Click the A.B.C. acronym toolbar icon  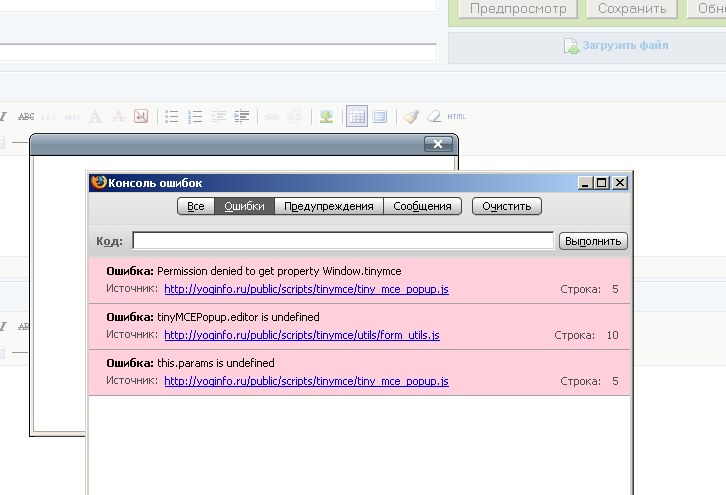pos(49,118)
